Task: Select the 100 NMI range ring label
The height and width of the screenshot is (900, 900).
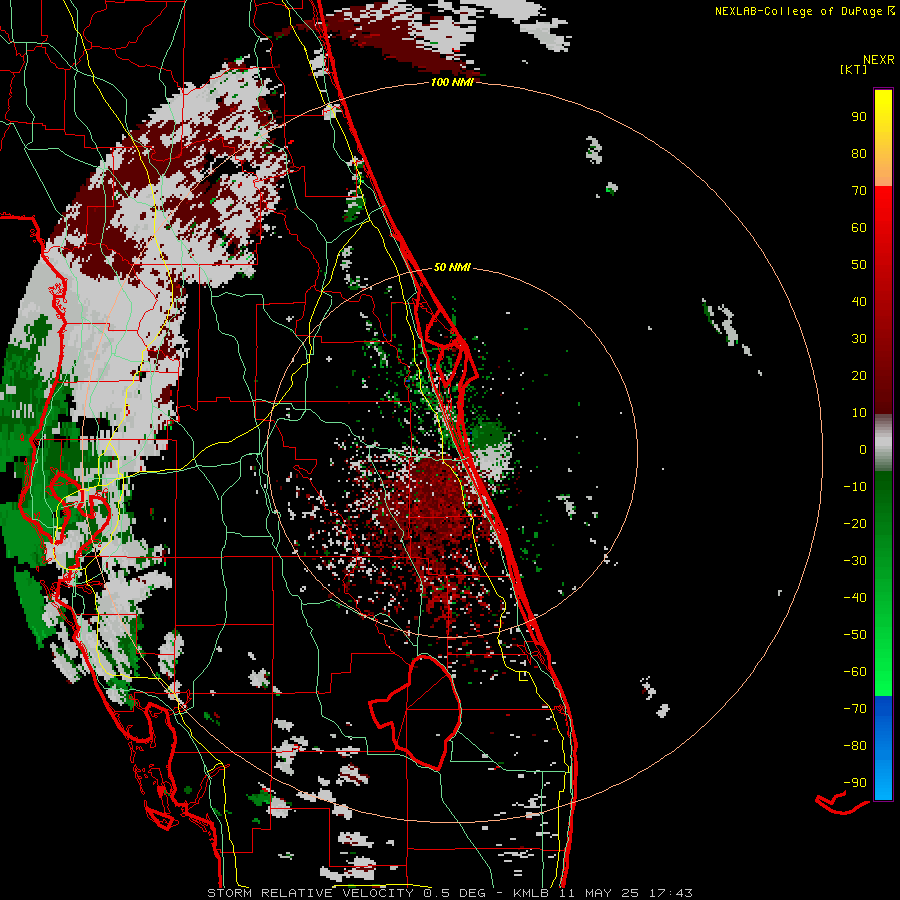Action: pos(452,82)
